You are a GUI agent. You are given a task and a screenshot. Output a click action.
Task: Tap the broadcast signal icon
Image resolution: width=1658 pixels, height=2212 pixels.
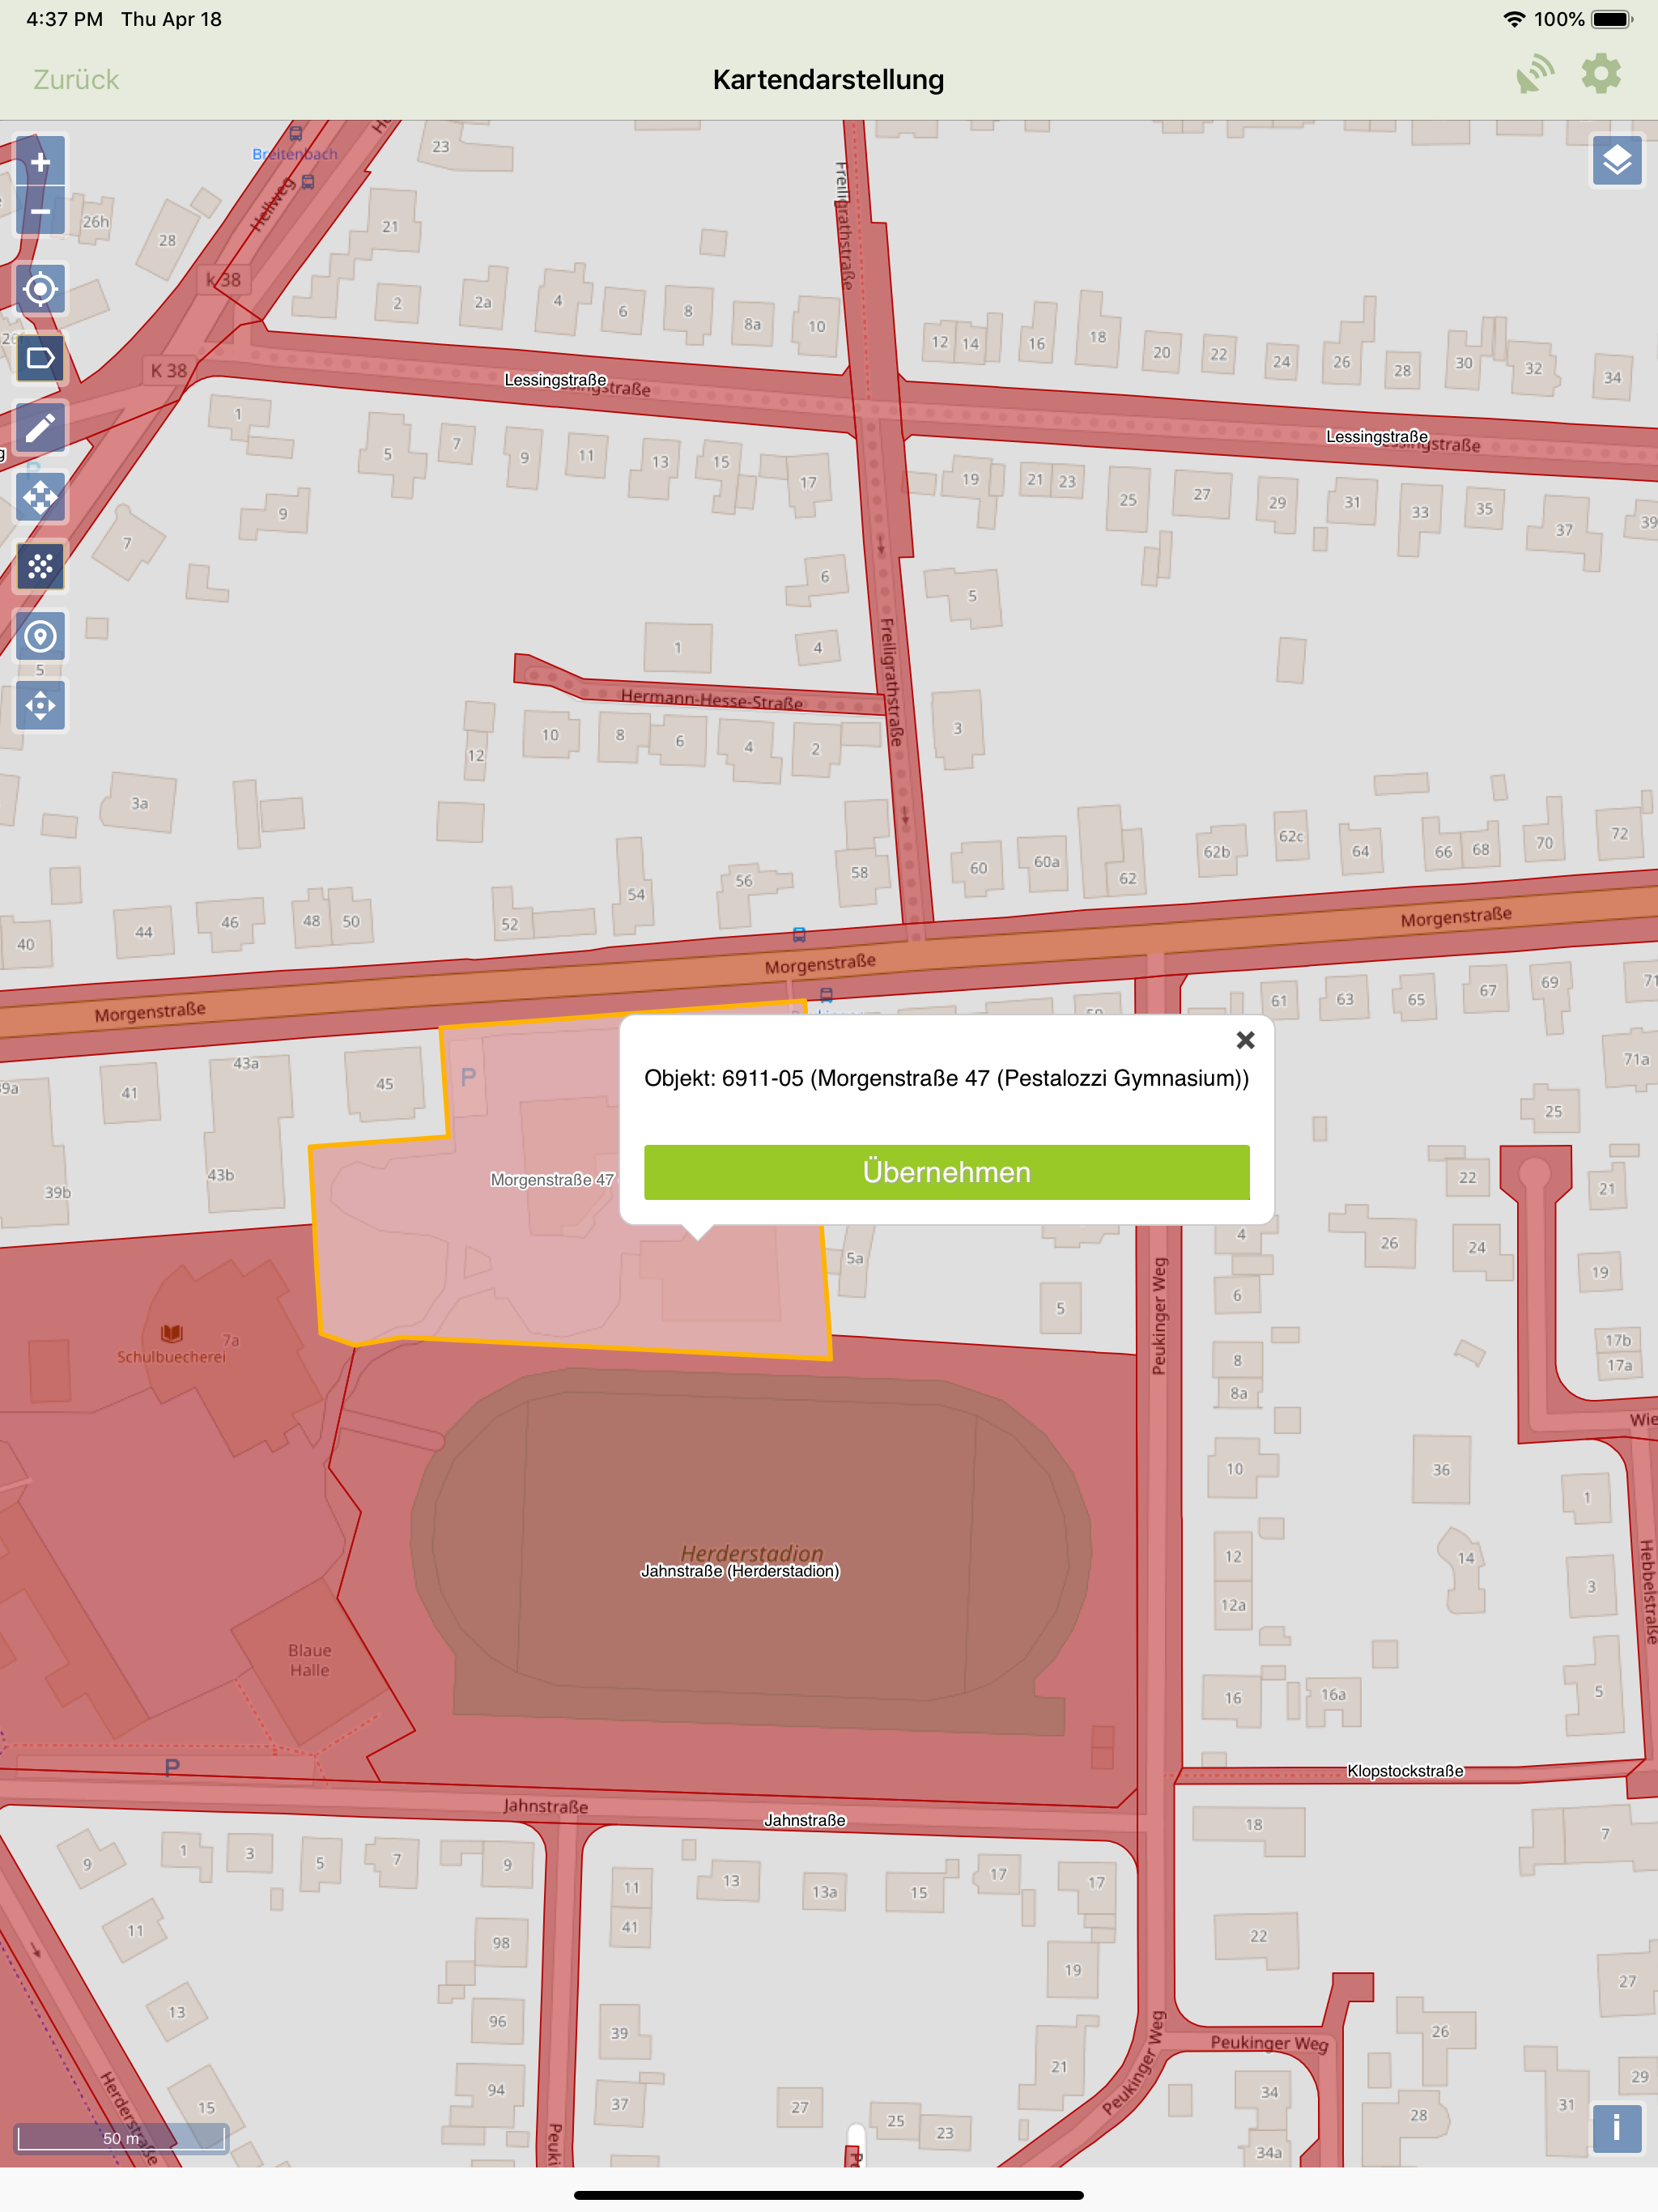click(x=1534, y=75)
